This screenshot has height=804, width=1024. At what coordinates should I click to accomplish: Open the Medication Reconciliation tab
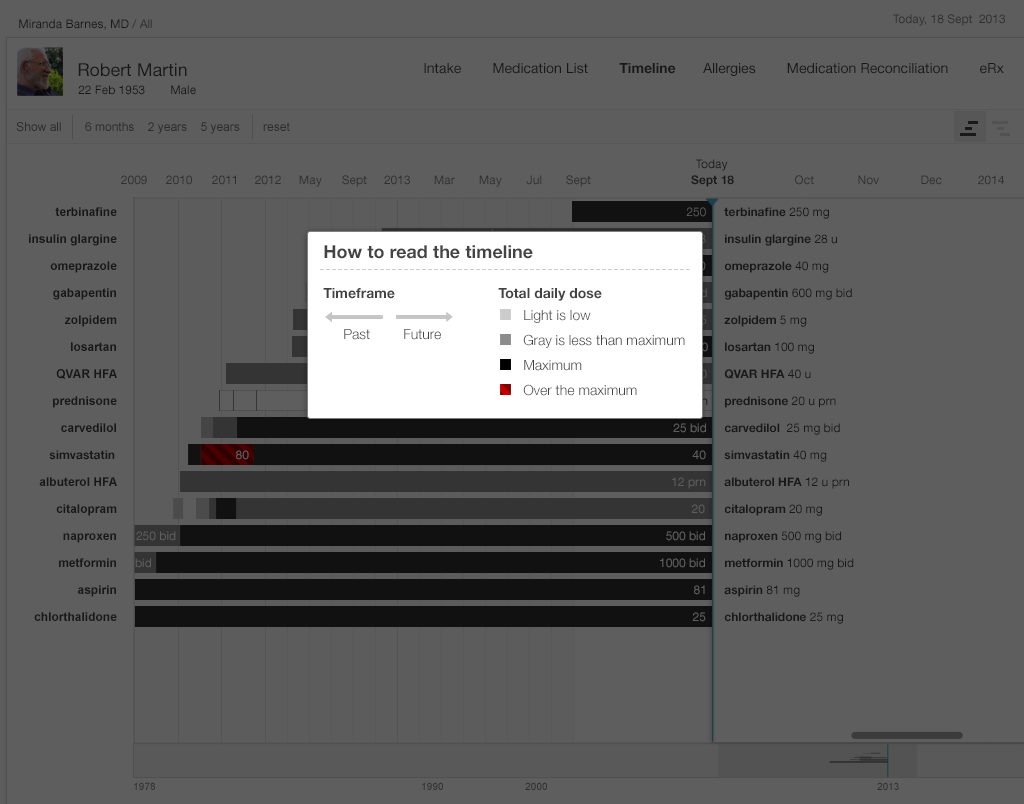coord(867,69)
